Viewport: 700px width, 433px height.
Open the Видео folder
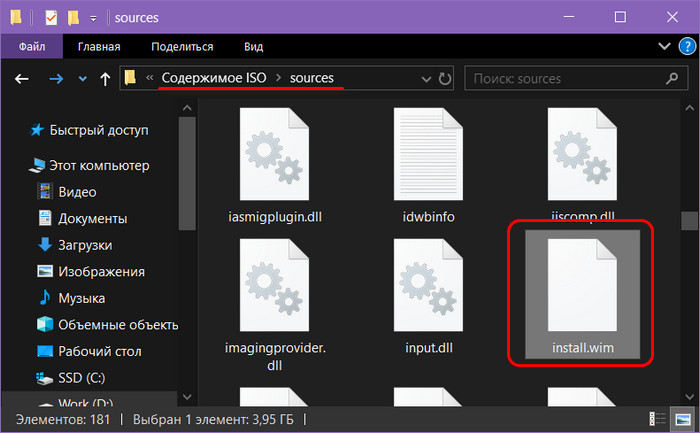[x=67, y=192]
